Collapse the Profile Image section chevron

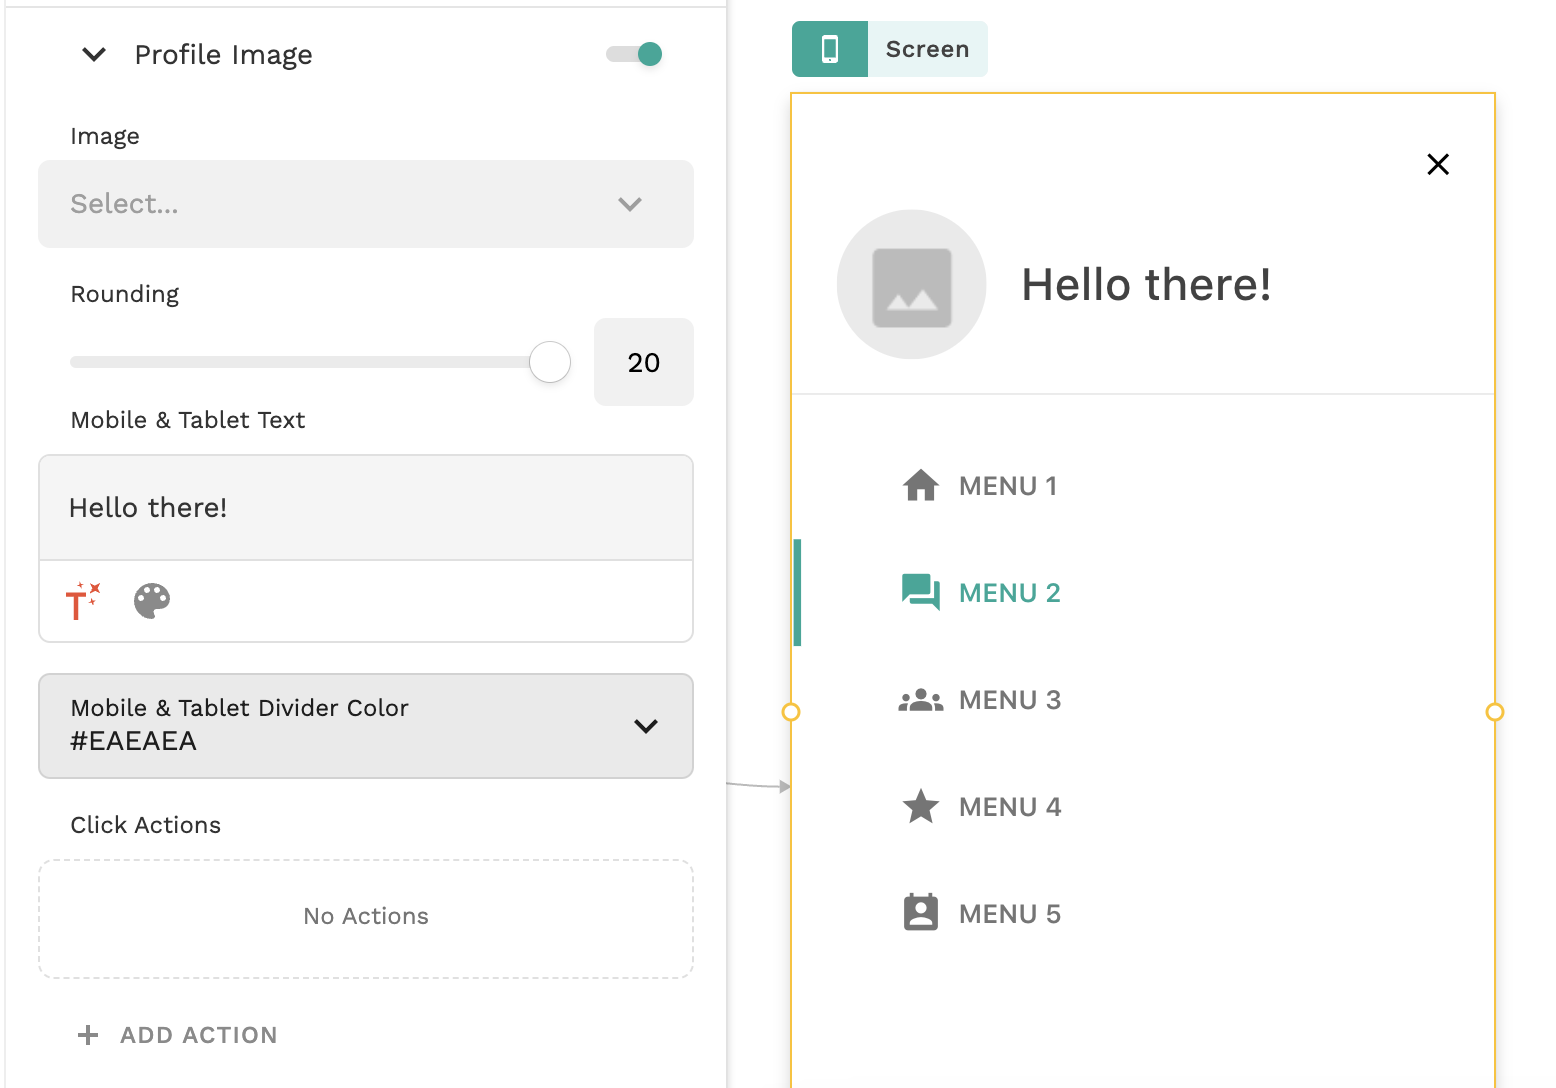[94, 54]
